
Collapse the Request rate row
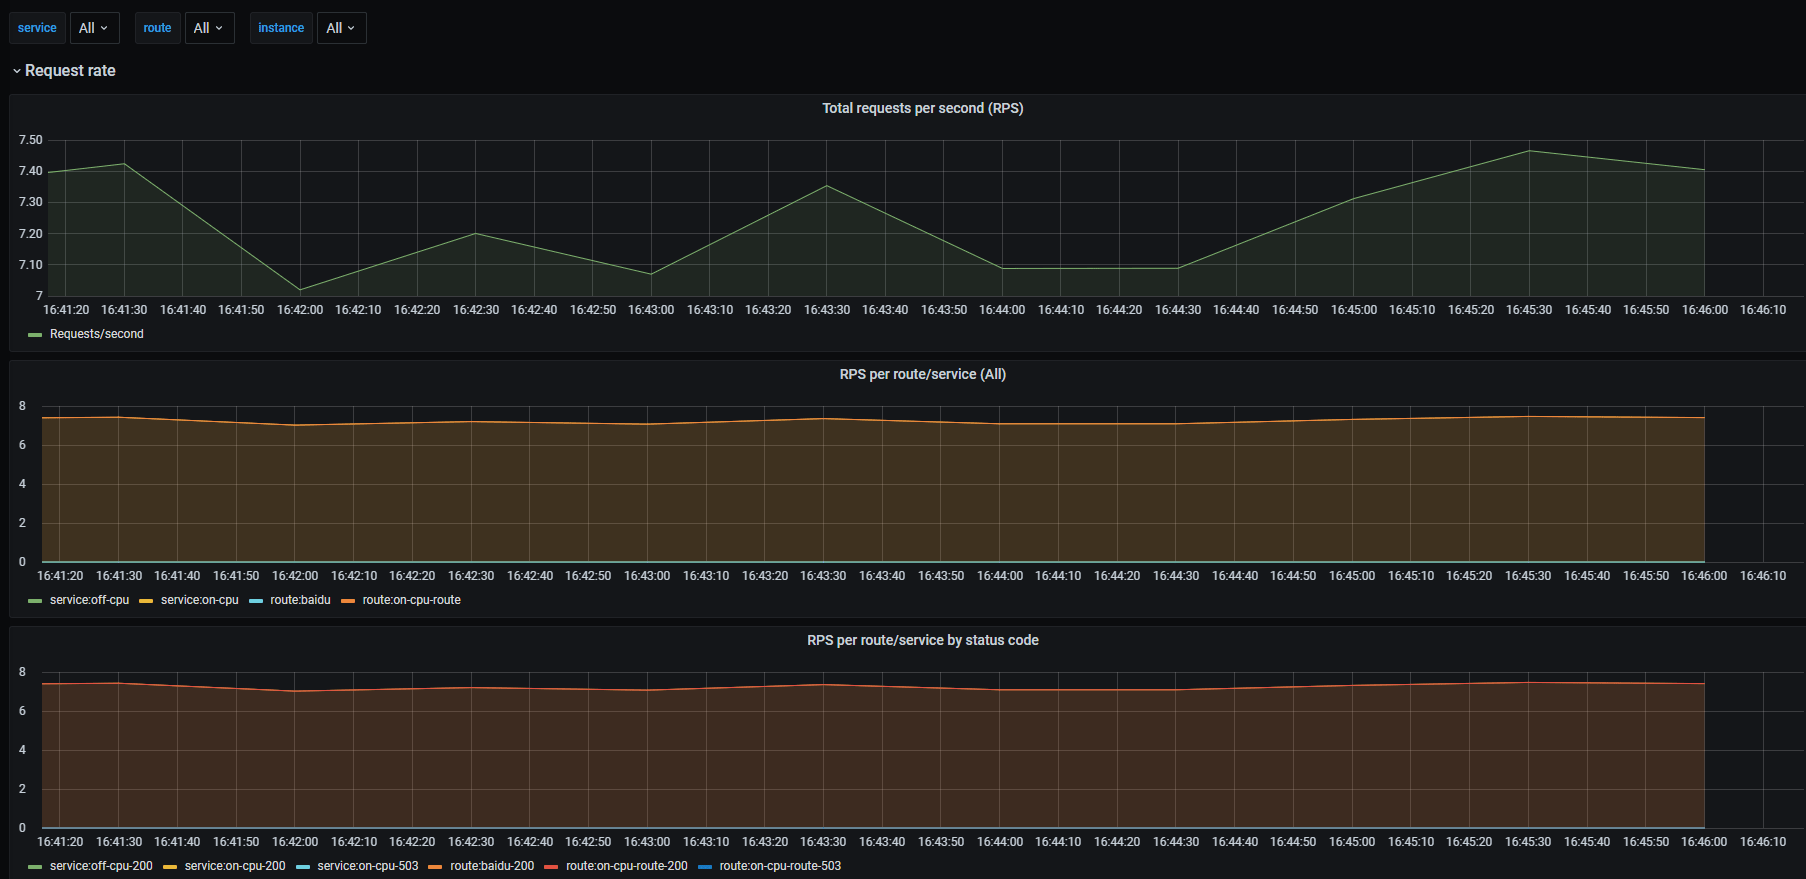pyautogui.click(x=65, y=71)
